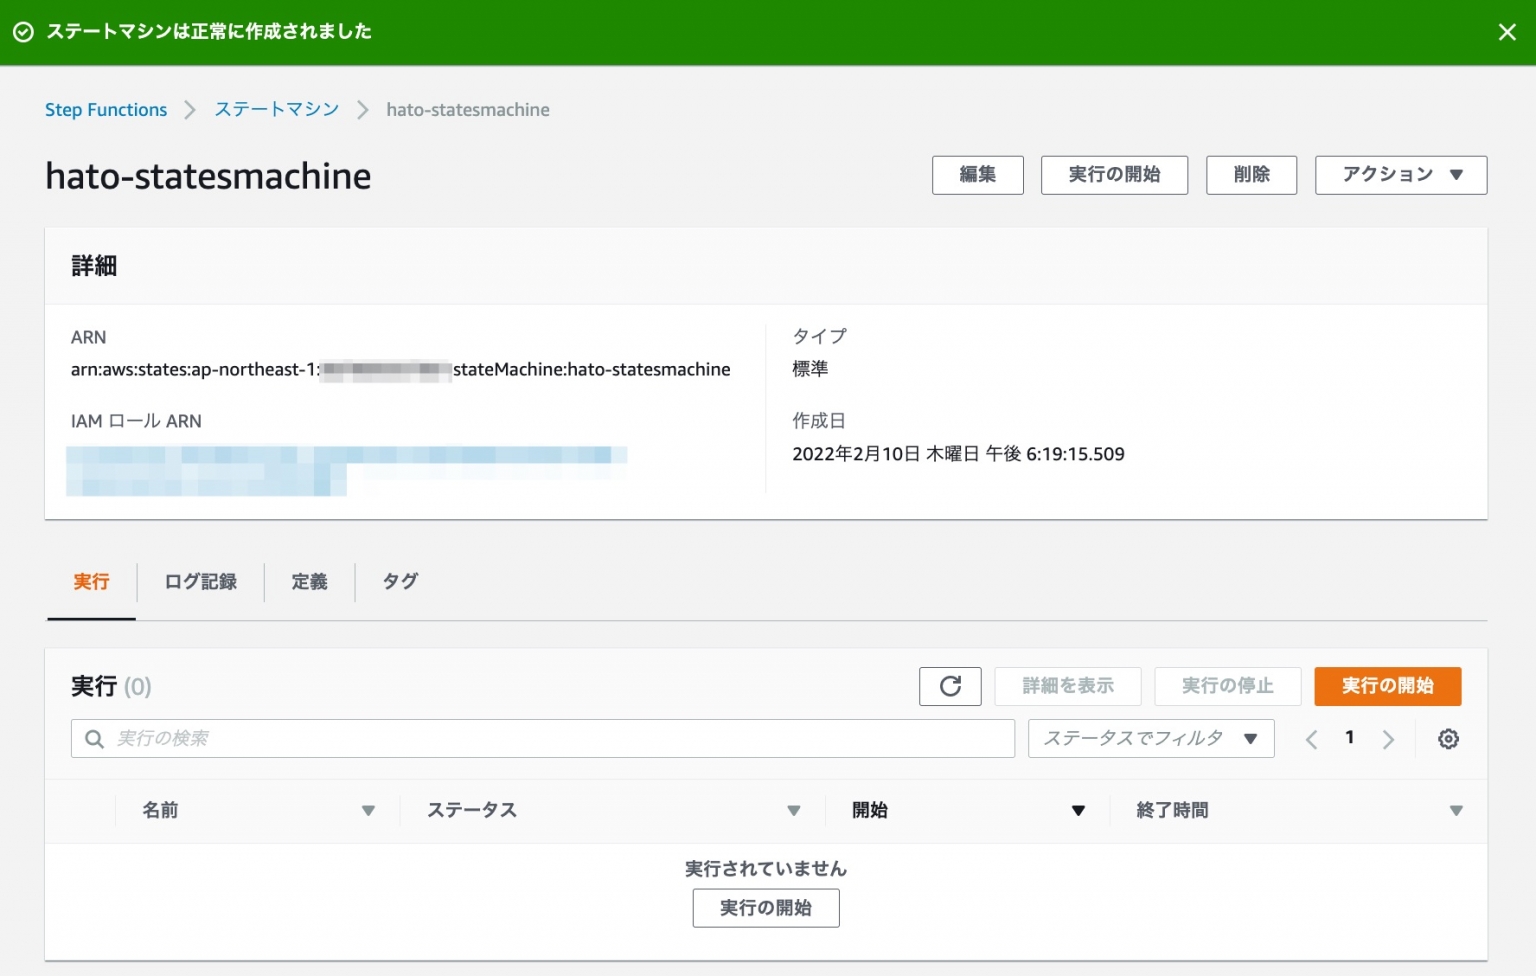
Task: Click the success checkmark icon in the green banner
Action: (24, 32)
